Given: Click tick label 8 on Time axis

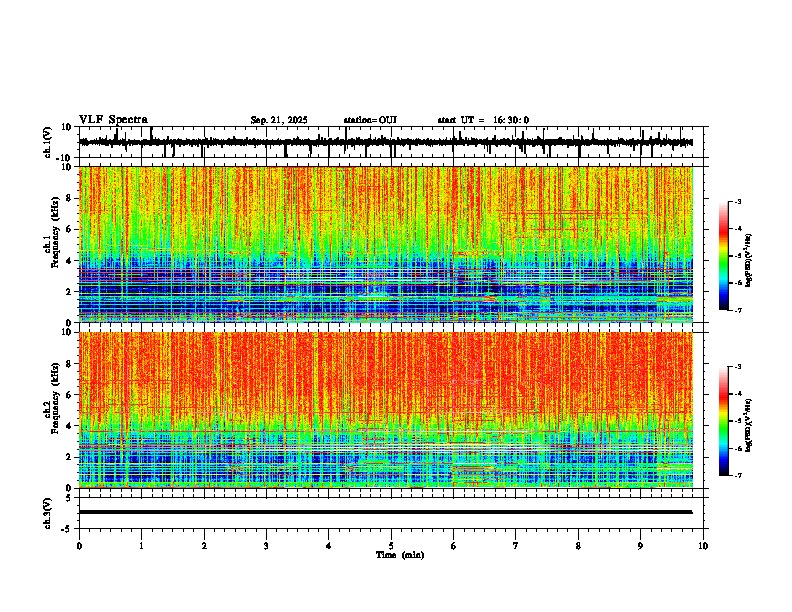Looking at the screenshot, I should click(x=578, y=546).
